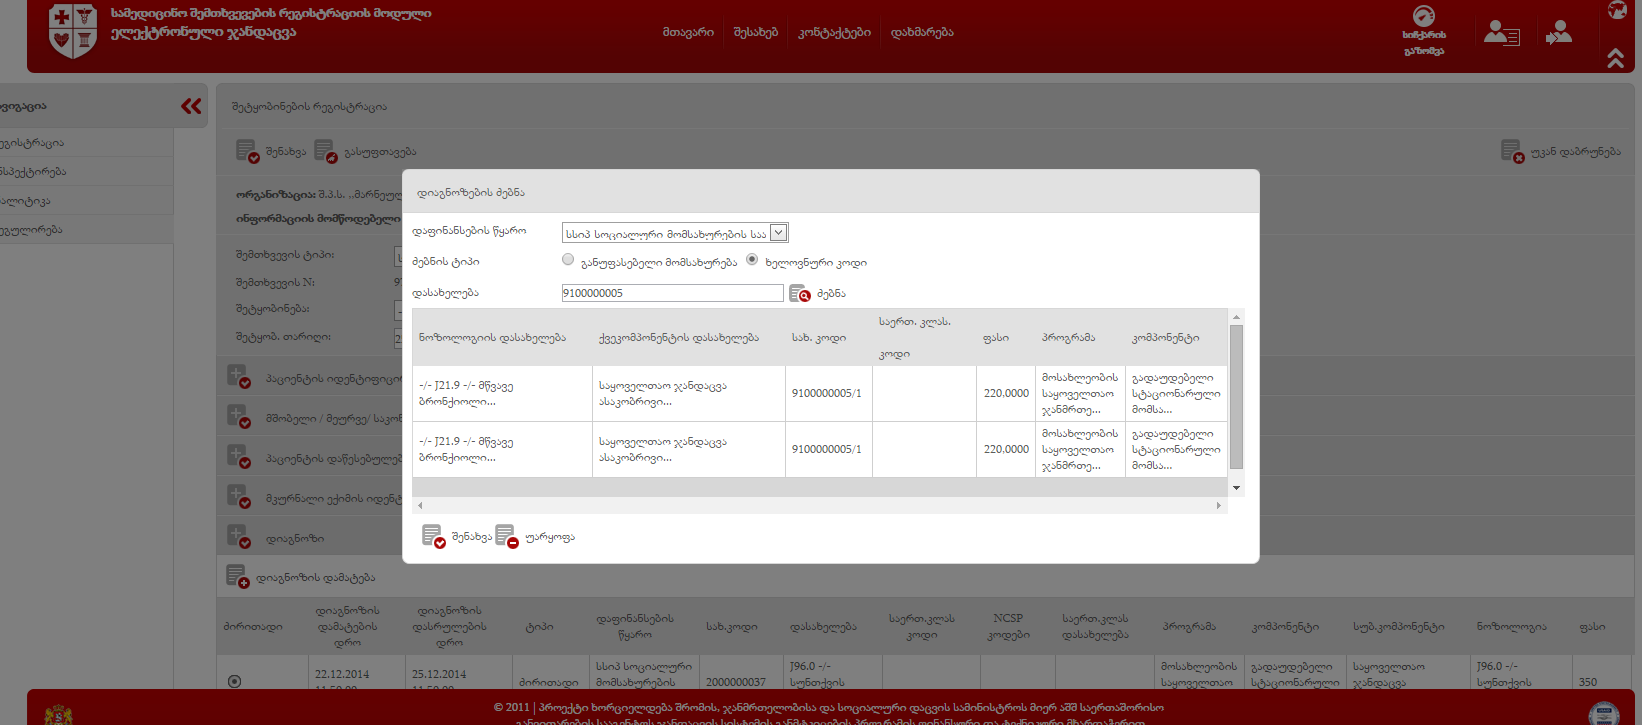The height and width of the screenshot is (725, 1642).
Task: Click down arrow of results table scrollbar
Action: [x=1237, y=488]
